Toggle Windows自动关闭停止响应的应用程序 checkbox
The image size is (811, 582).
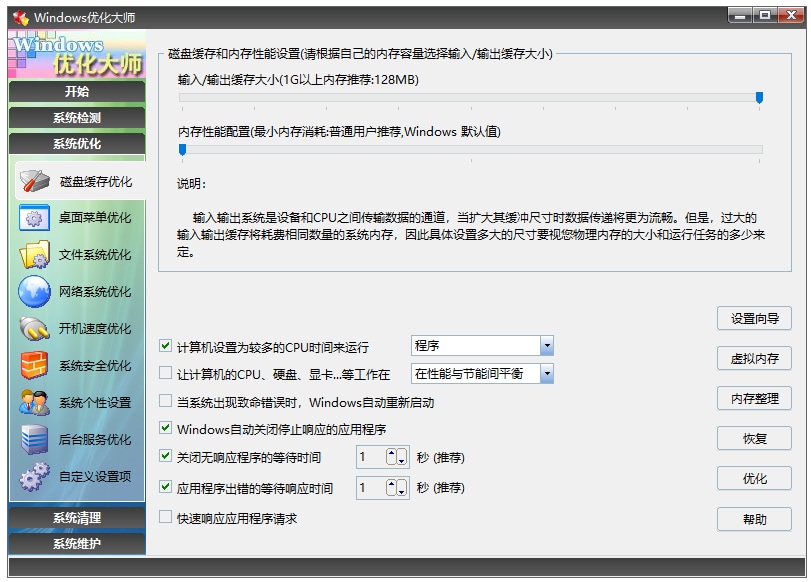coord(166,428)
